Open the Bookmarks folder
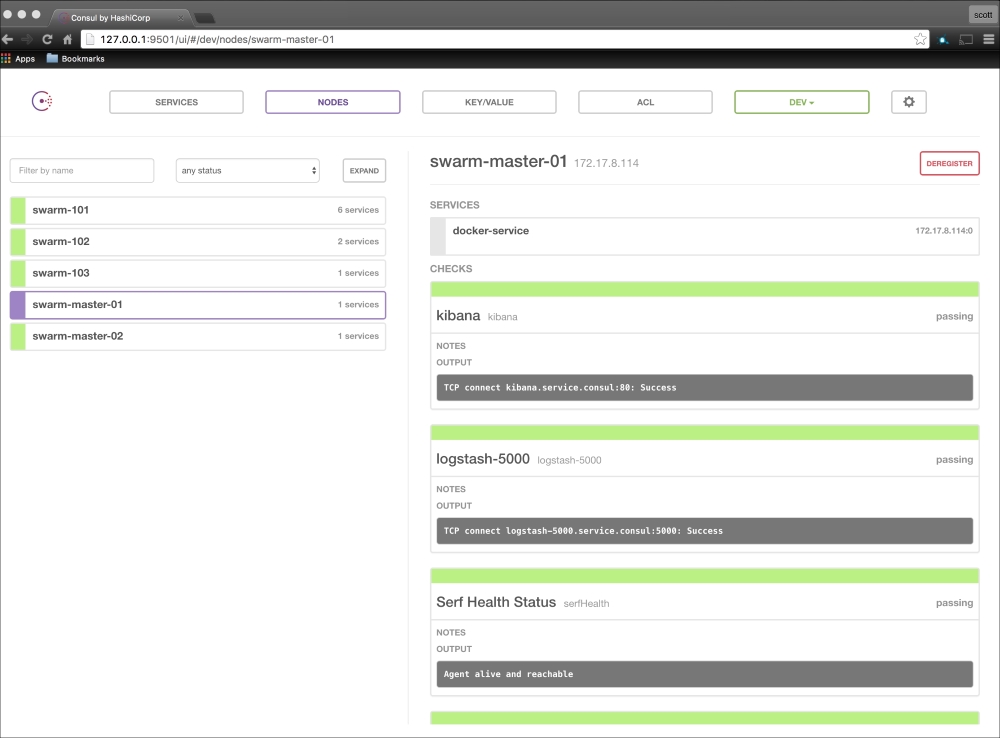Image resolution: width=1000 pixels, height=738 pixels. tap(76, 59)
